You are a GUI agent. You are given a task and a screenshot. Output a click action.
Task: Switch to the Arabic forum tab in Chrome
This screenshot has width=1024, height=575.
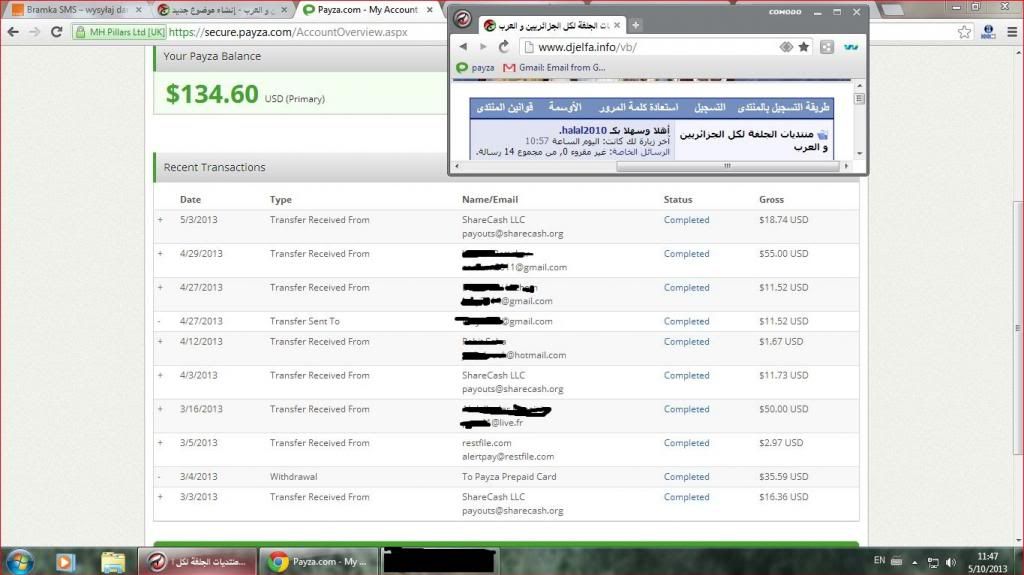(x=222, y=10)
